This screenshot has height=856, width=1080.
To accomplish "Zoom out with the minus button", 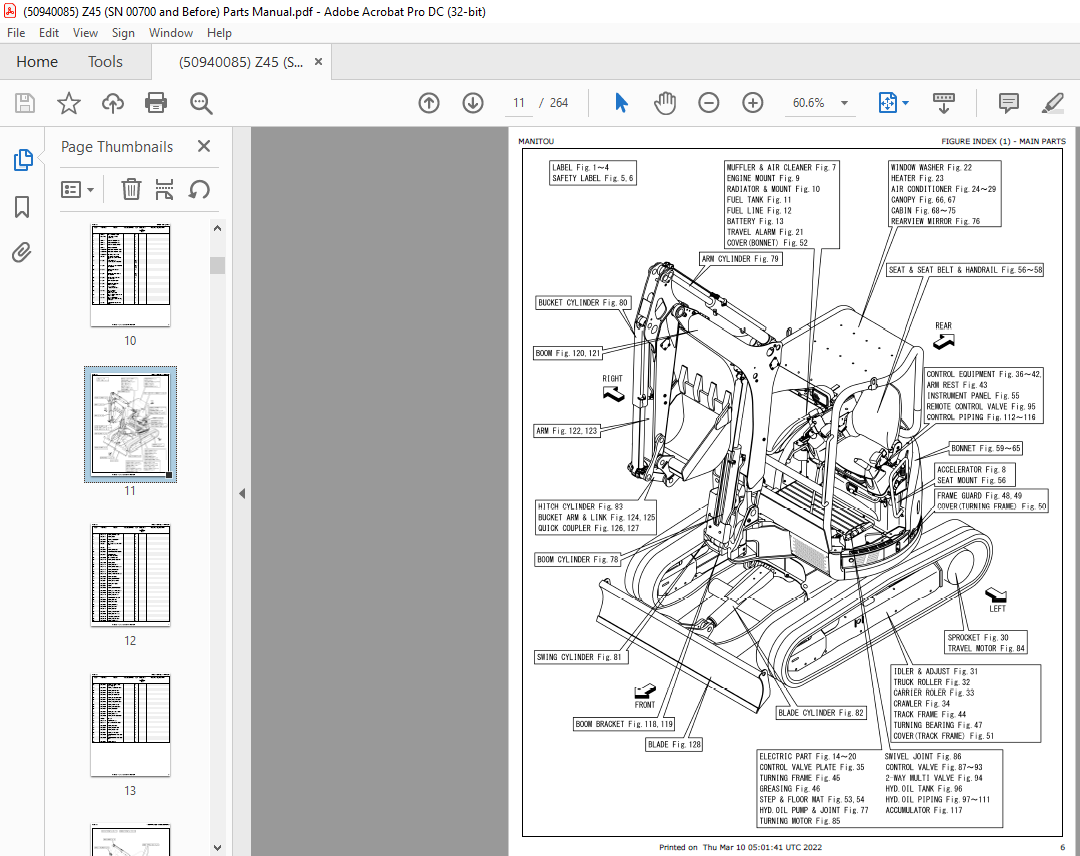I will pyautogui.click(x=708, y=103).
